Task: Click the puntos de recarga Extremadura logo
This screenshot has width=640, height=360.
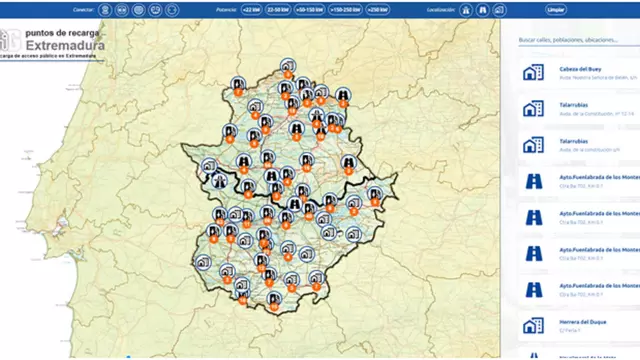Action: [52, 43]
